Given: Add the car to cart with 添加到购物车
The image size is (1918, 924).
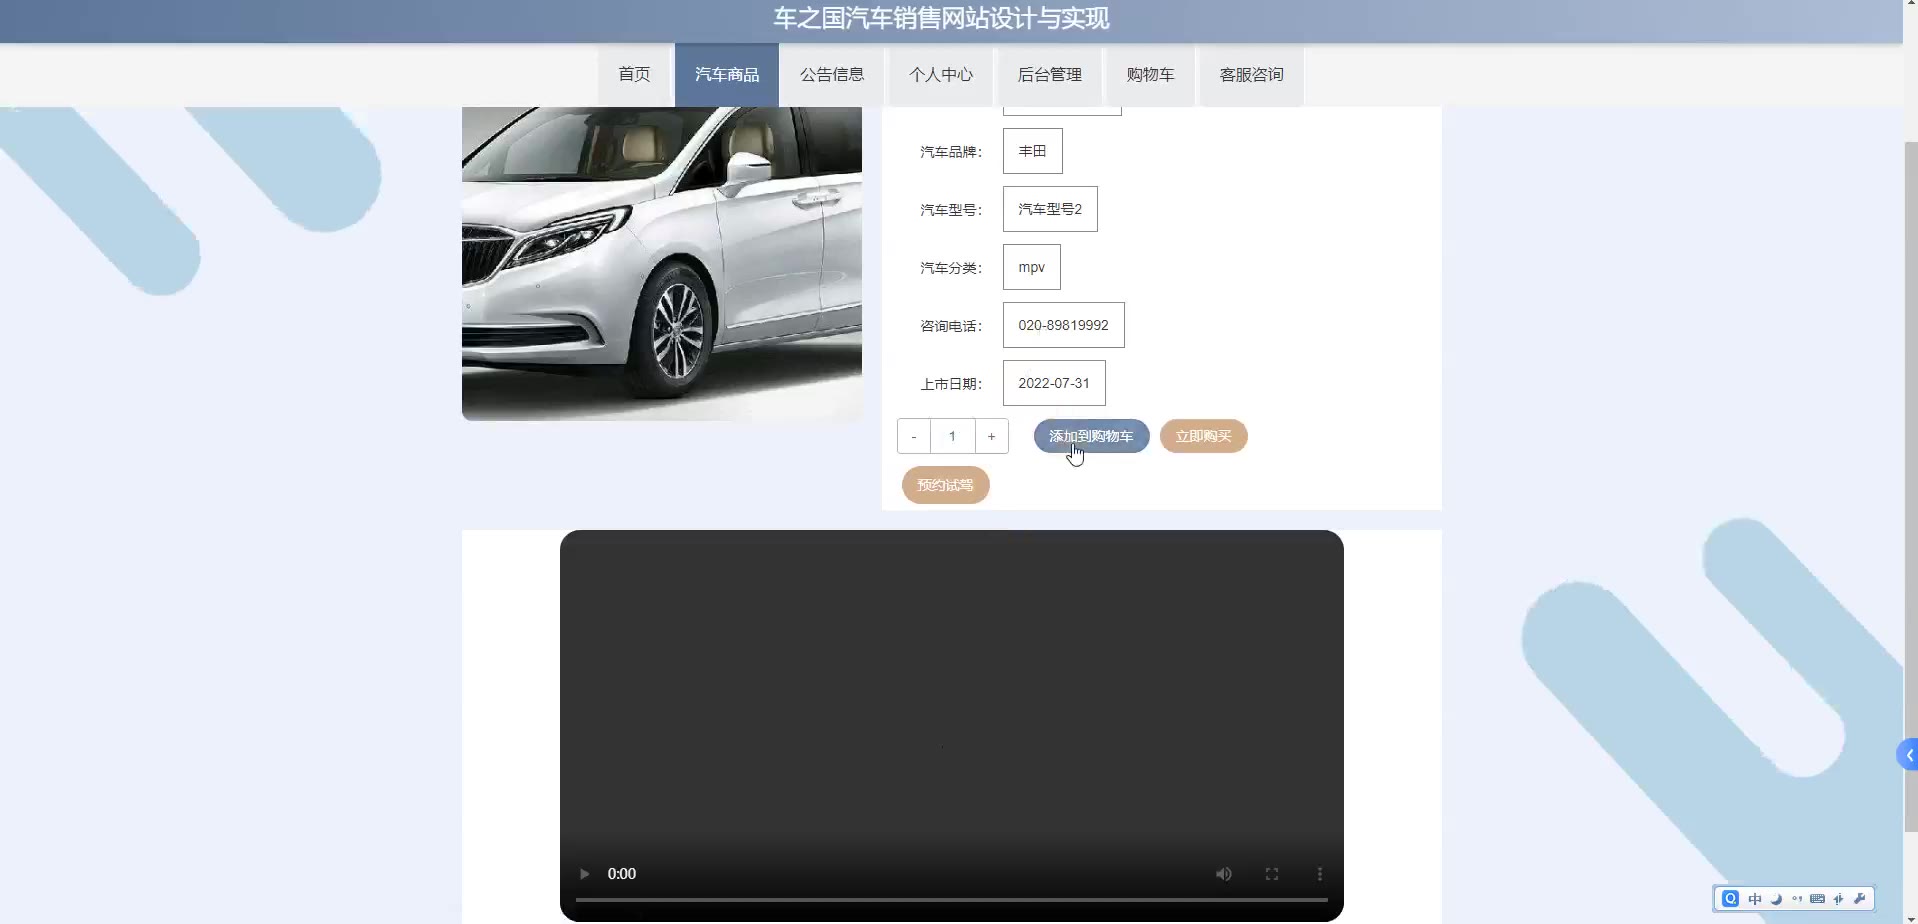Looking at the screenshot, I should pyautogui.click(x=1091, y=436).
